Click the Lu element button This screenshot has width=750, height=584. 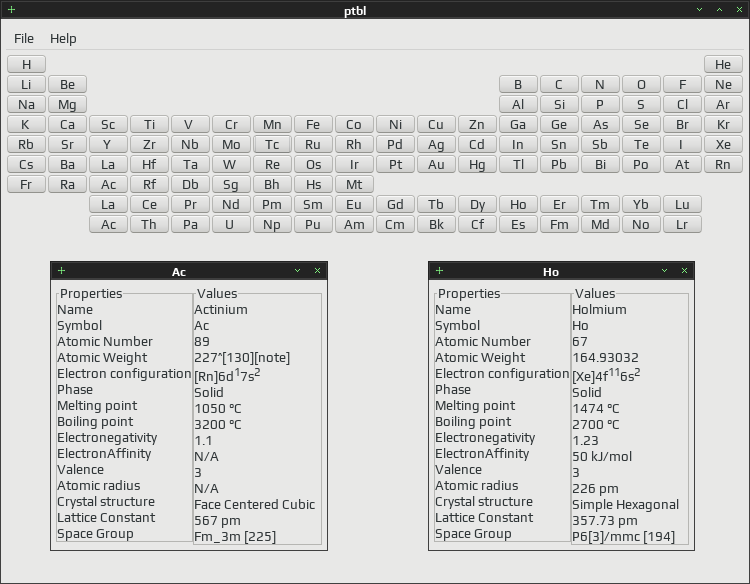682,204
